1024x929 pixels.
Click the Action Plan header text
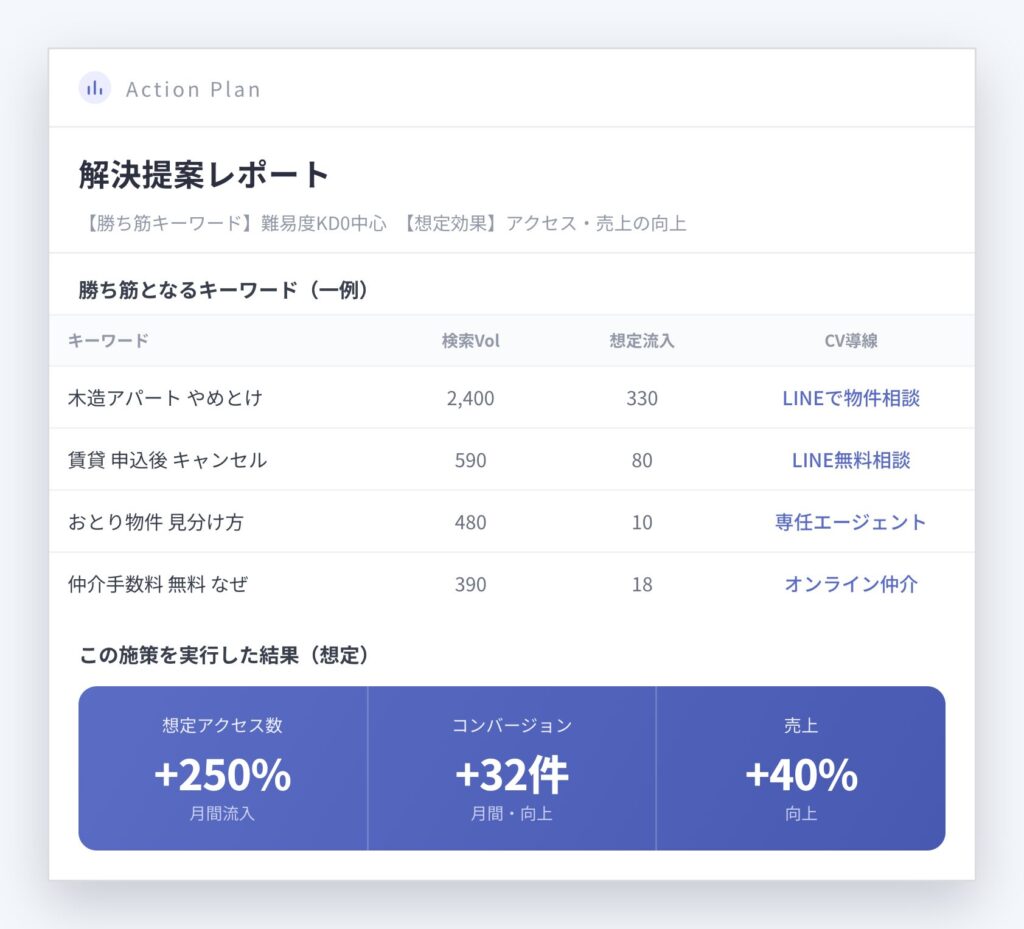click(x=193, y=89)
